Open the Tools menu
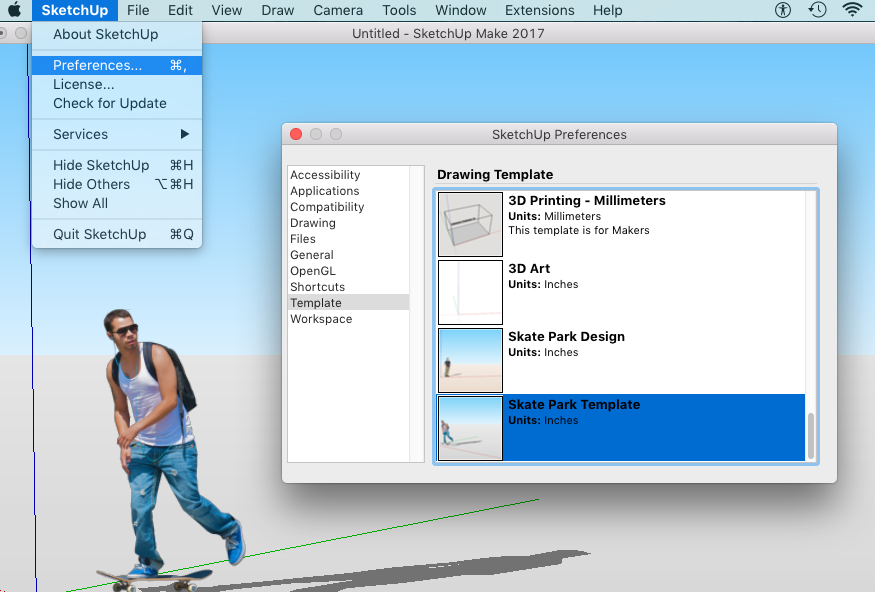Screen dimensions: 875x592 [x=399, y=10]
